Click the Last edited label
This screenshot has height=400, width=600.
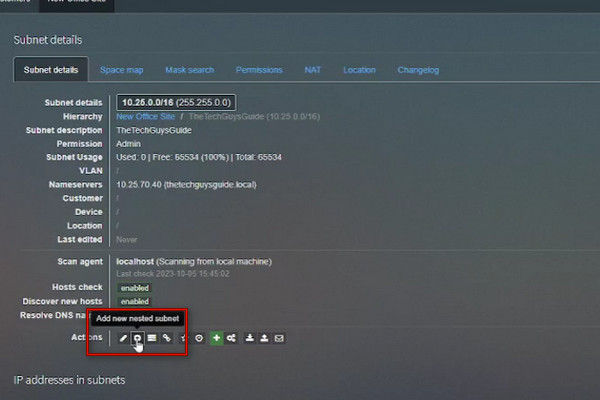click(80, 240)
